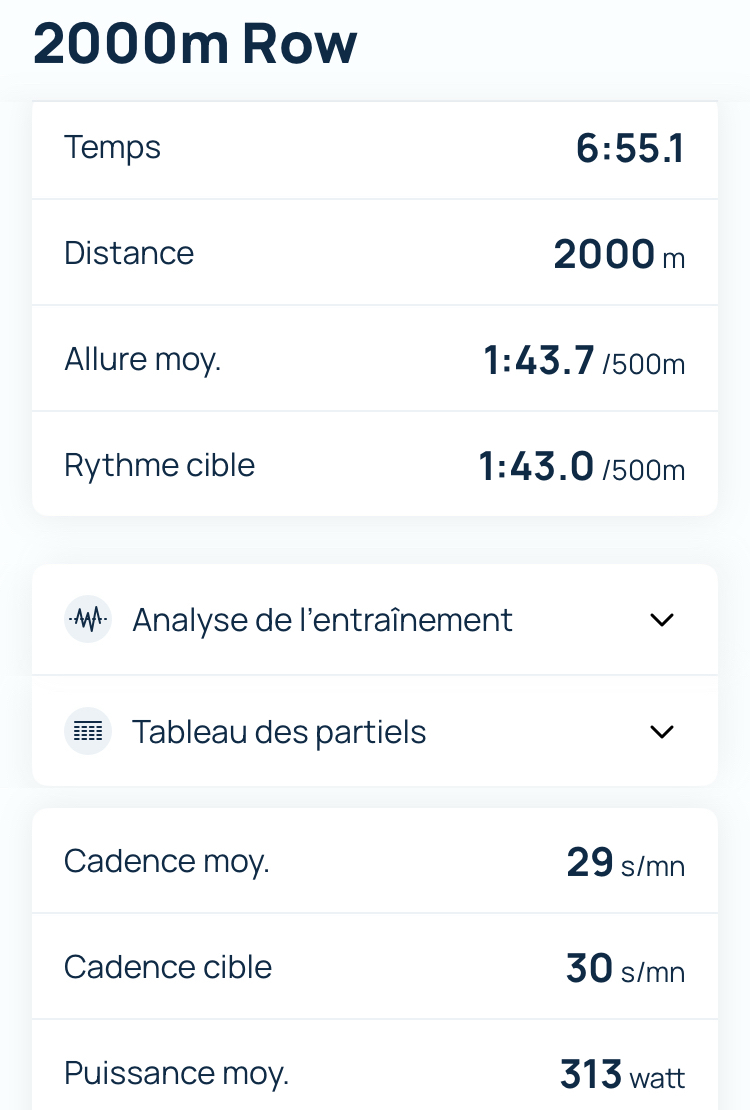Click the 313 watt power value
This screenshot has height=1110, width=750.
coord(622,1075)
